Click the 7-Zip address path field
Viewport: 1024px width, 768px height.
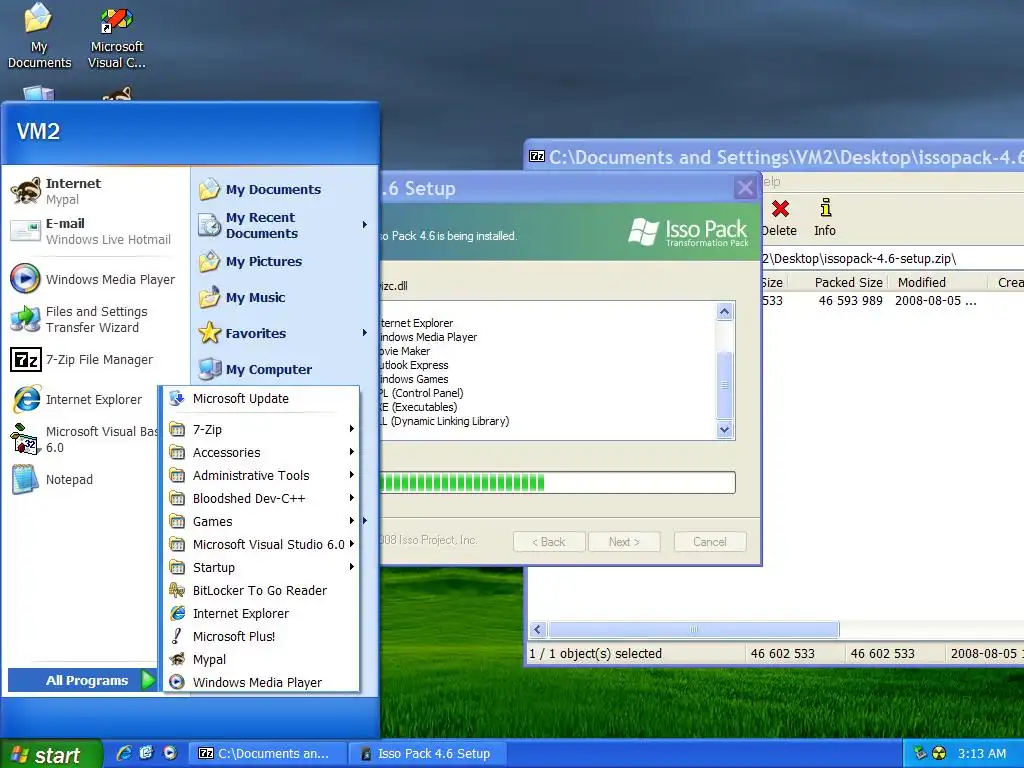pyautogui.click(x=892, y=259)
